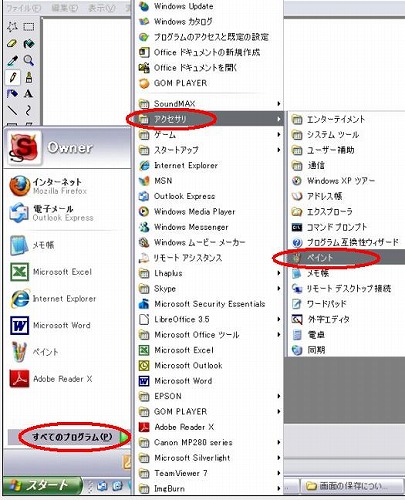Click すべてのプログラム(P) button
The image size is (405, 500).
point(69,437)
